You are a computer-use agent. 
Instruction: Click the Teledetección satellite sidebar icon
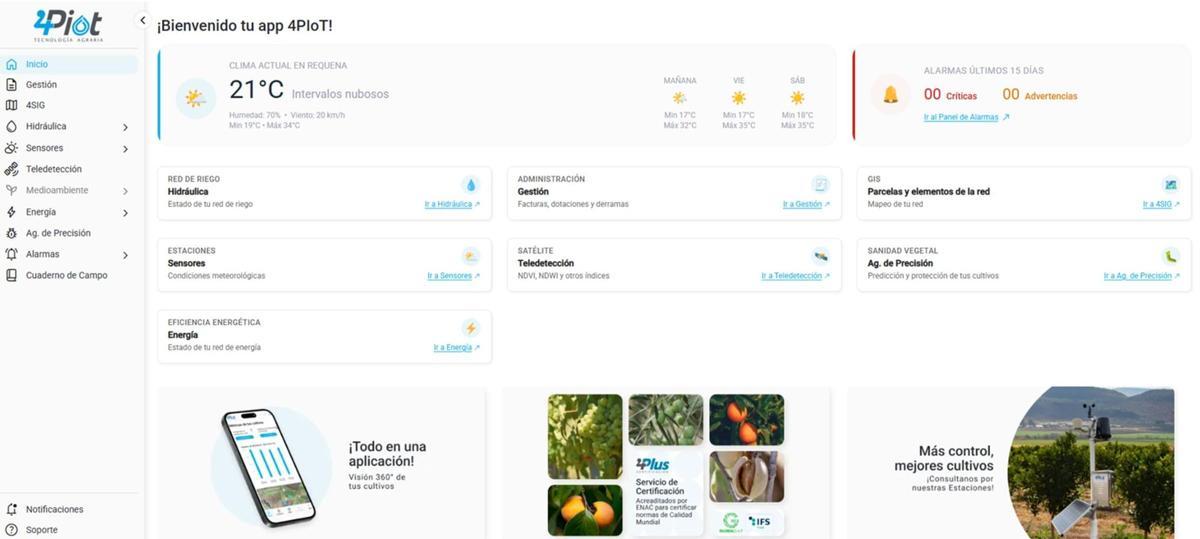click(x=11, y=169)
